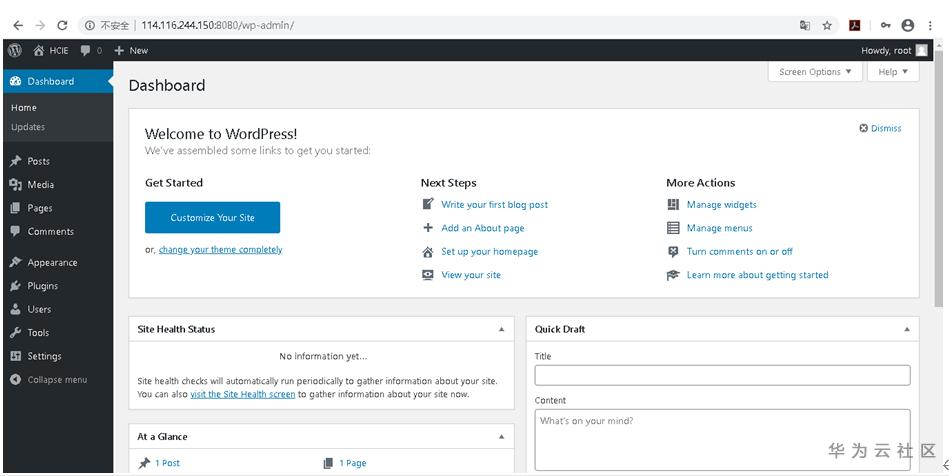Collapse the Site Health Status panel

502,329
